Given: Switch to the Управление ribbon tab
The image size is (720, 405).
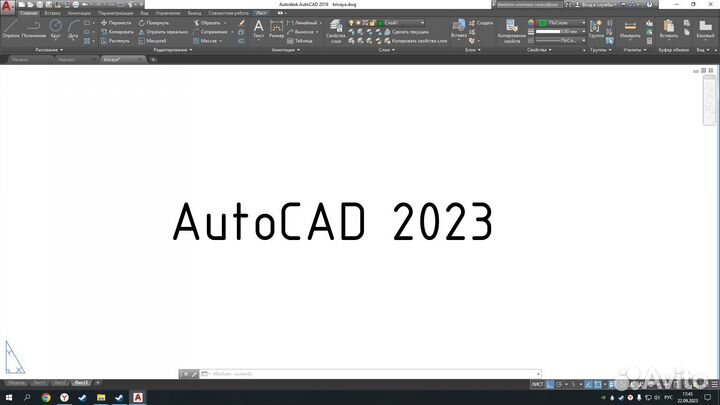Looking at the screenshot, I should pos(168,13).
